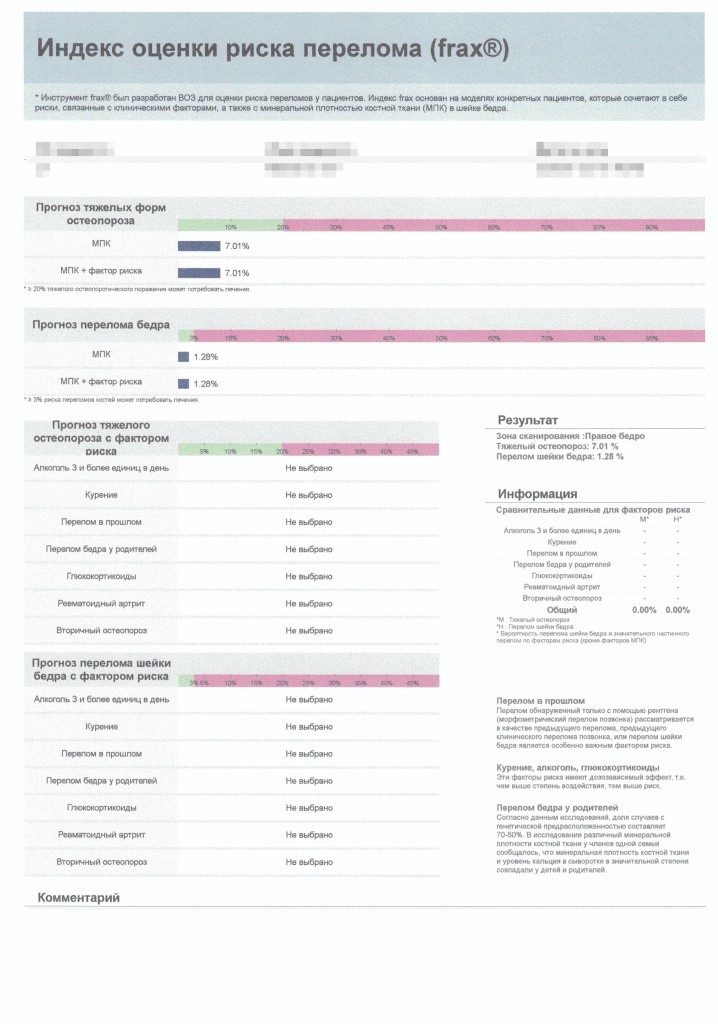
Task: Click the green zone of osteoporosis scale
Action: 230,225
